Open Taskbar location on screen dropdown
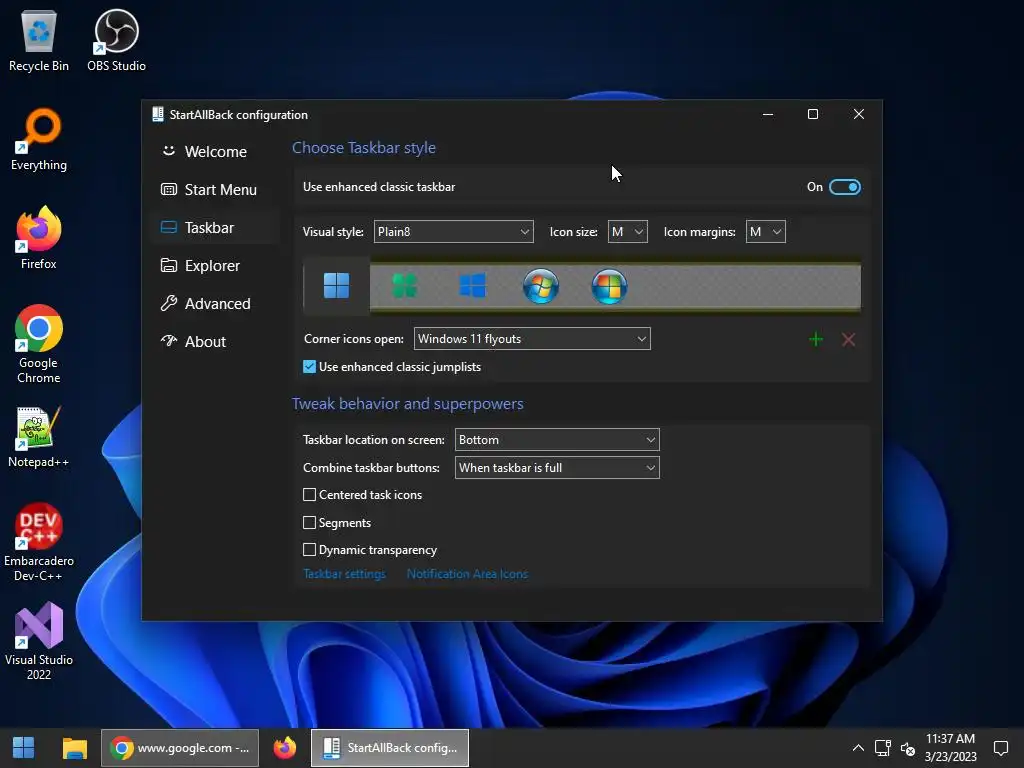This screenshot has height=768, width=1024. [557, 440]
